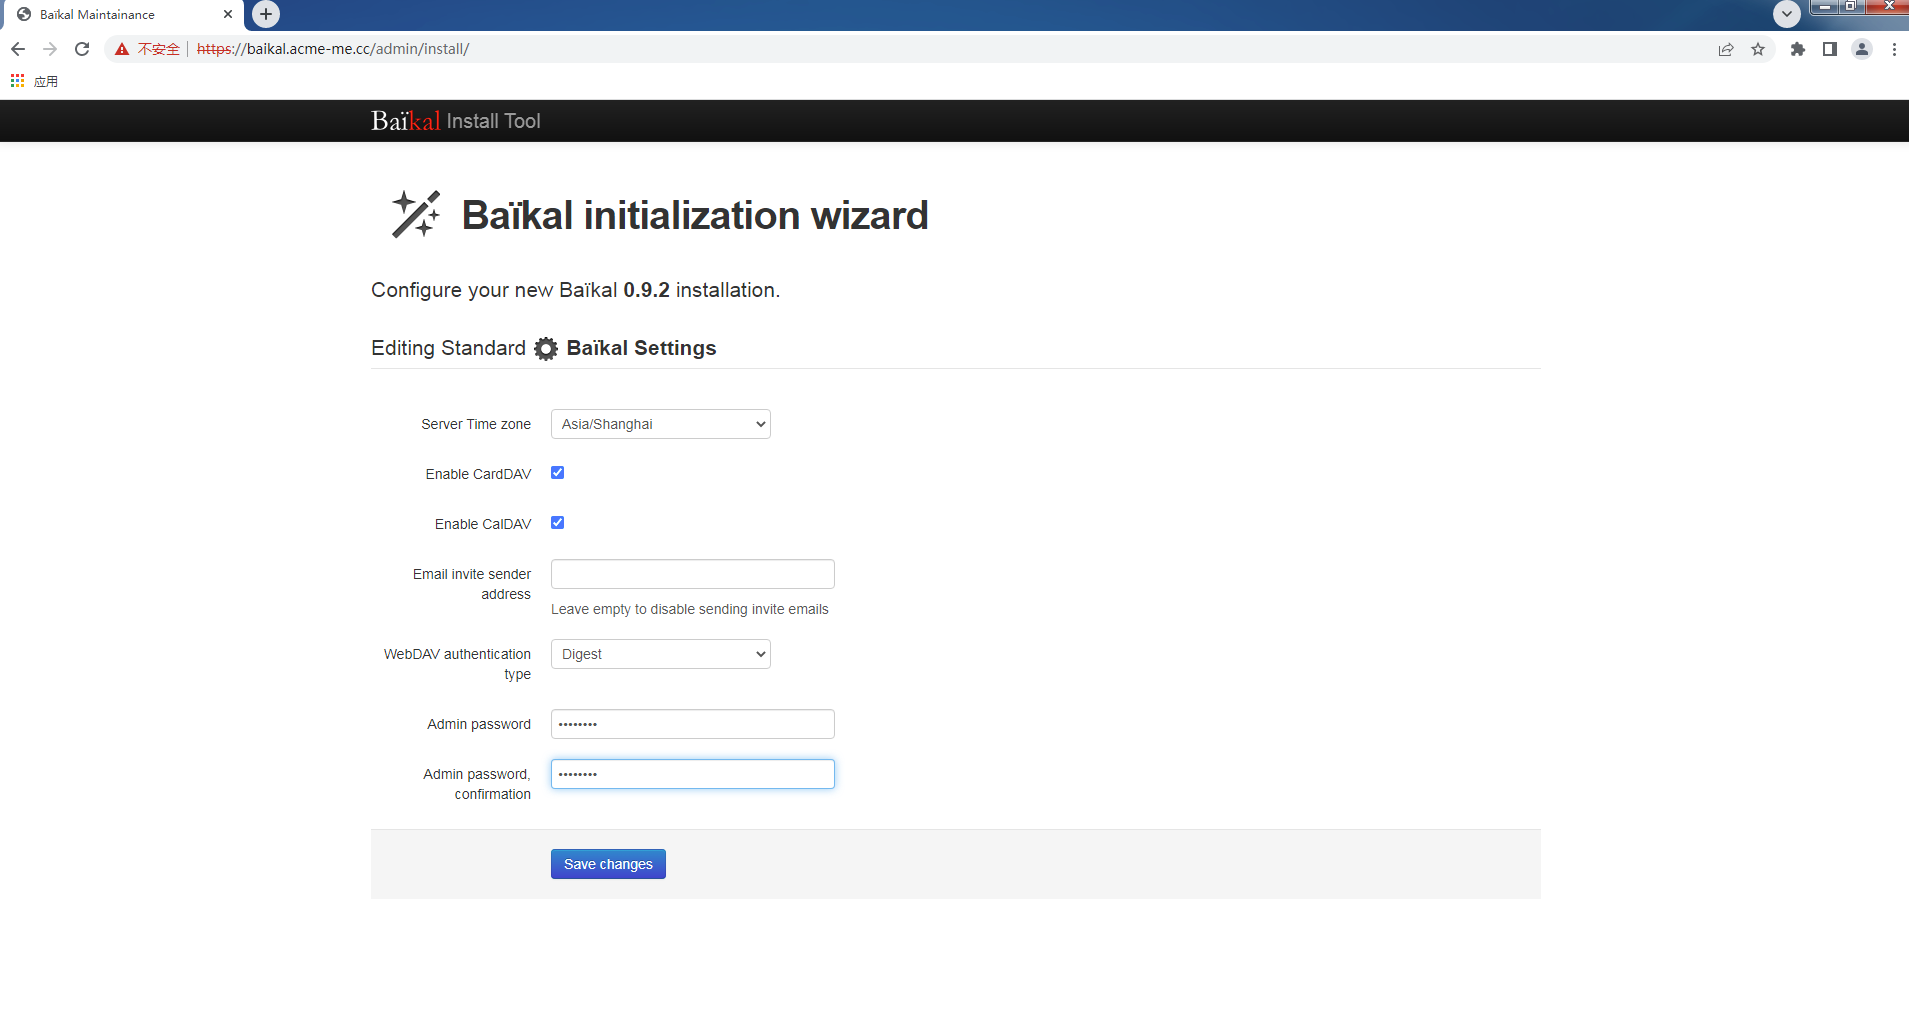Share this page using the share icon
Screen dimensions: 1909x1032
click(1726, 49)
